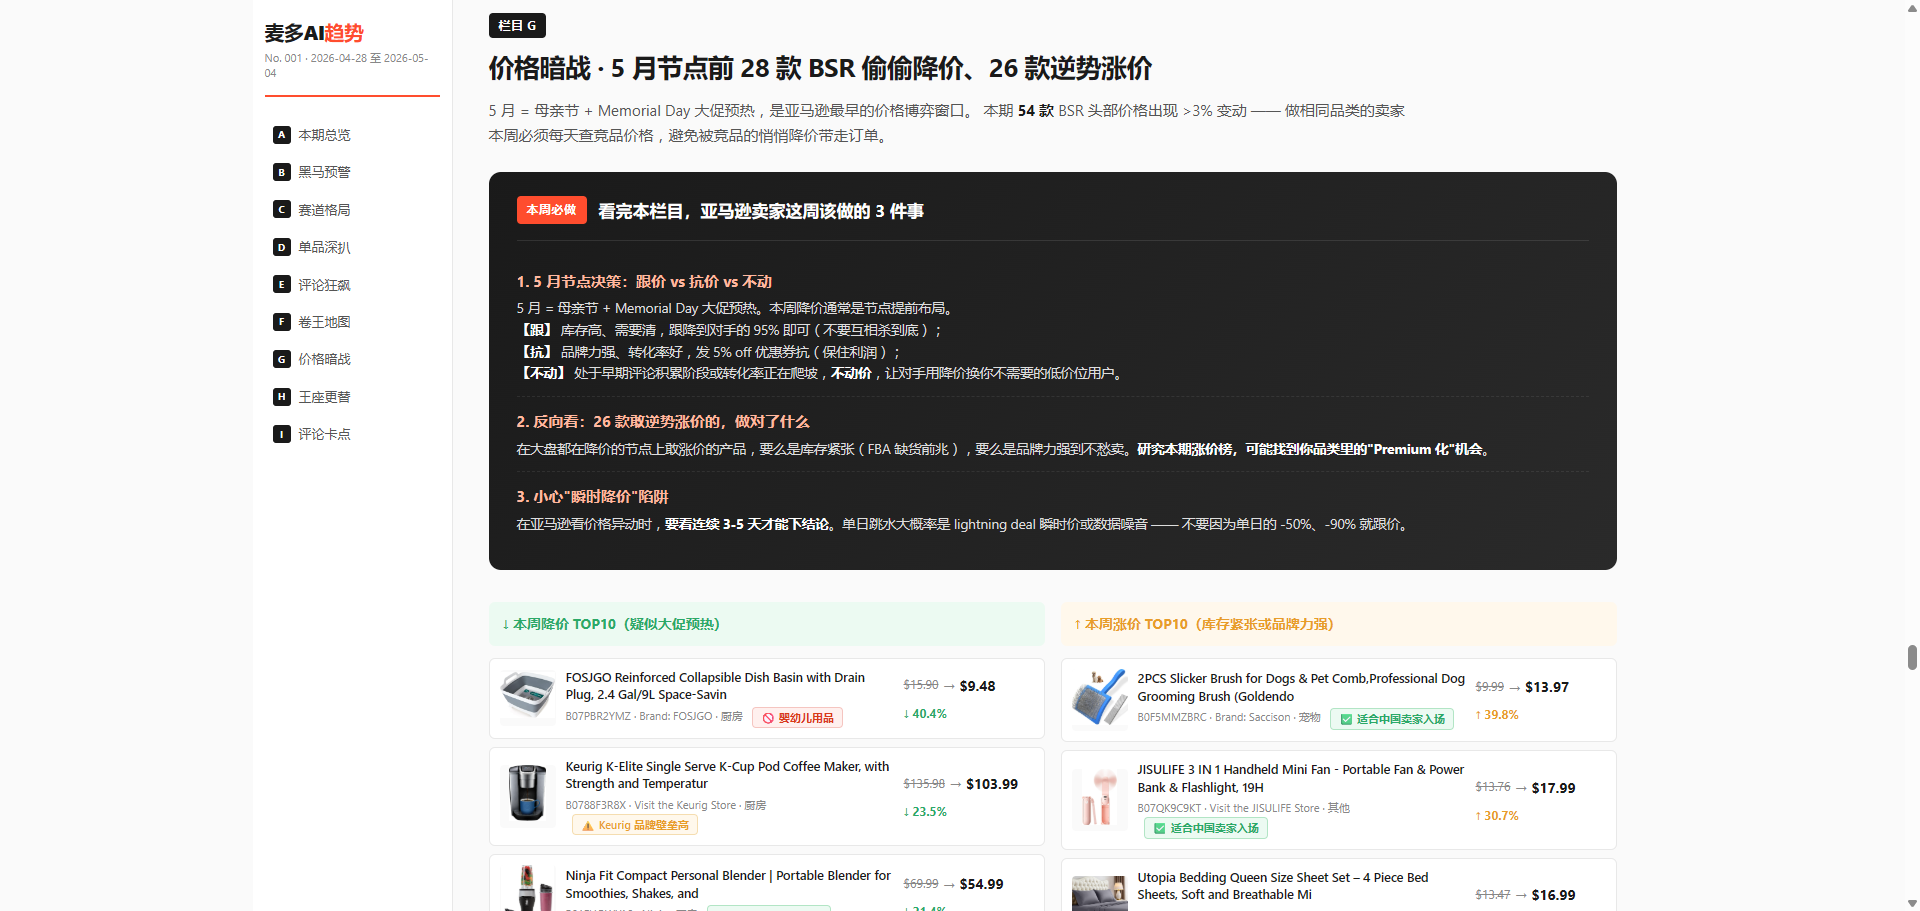
Task: Open the Keurig coffee maker product image
Action: tap(528, 794)
